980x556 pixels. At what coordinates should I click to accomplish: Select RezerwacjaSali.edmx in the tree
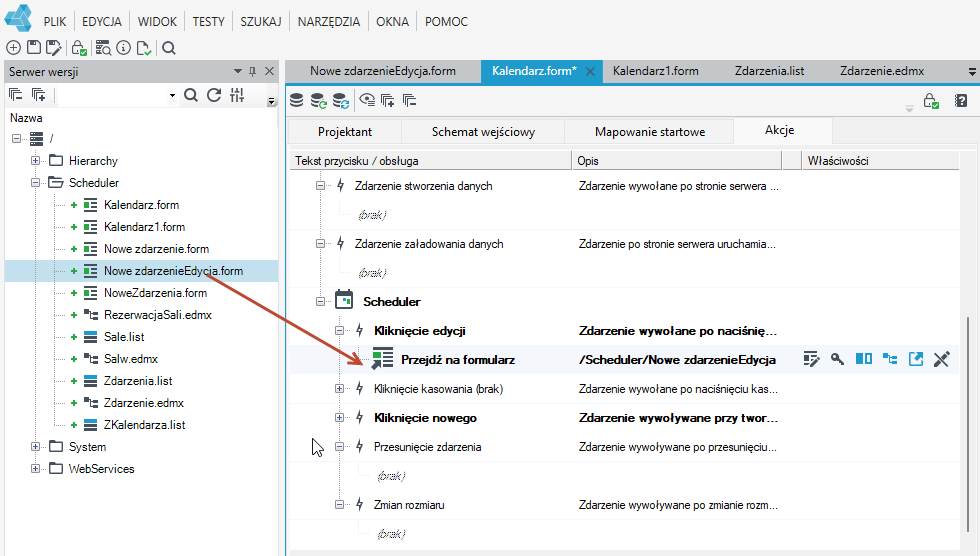pyautogui.click(x=158, y=315)
